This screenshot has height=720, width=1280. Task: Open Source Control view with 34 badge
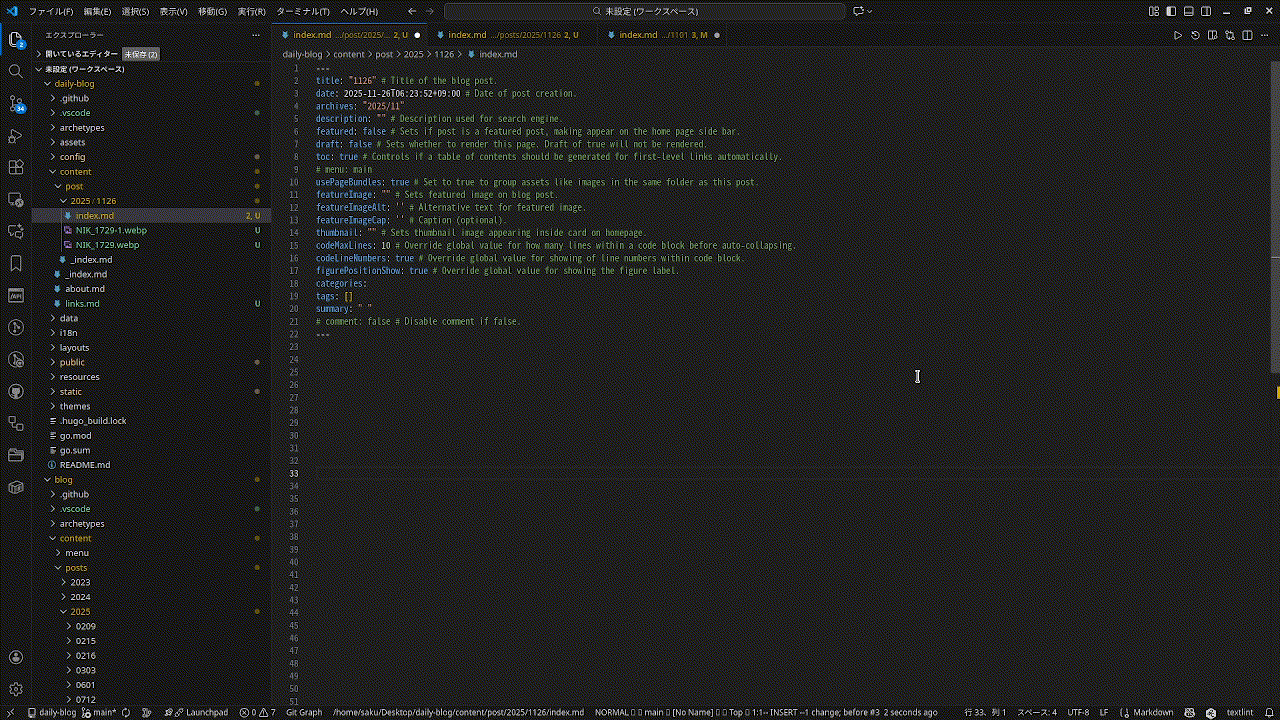(16, 104)
